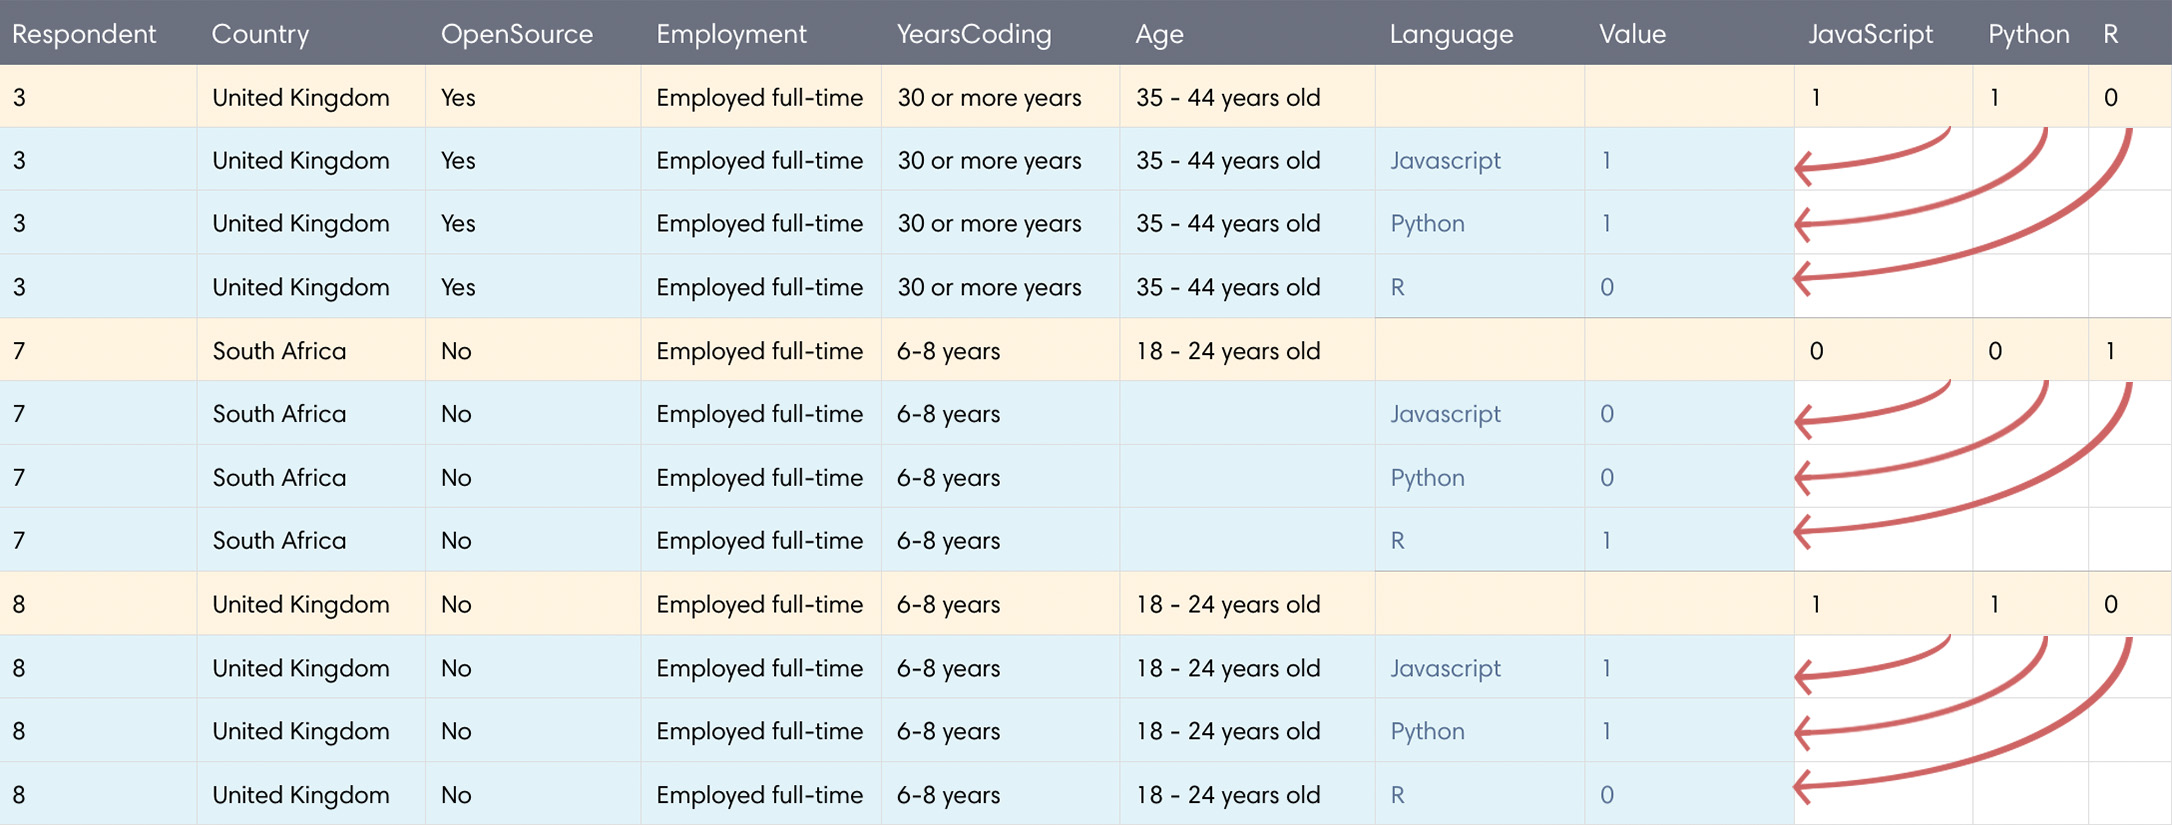The width and height of the screenshot is (2172, 825).
Task: Click Value 0 in respondent 3's R row
Action: (1607, 288)
